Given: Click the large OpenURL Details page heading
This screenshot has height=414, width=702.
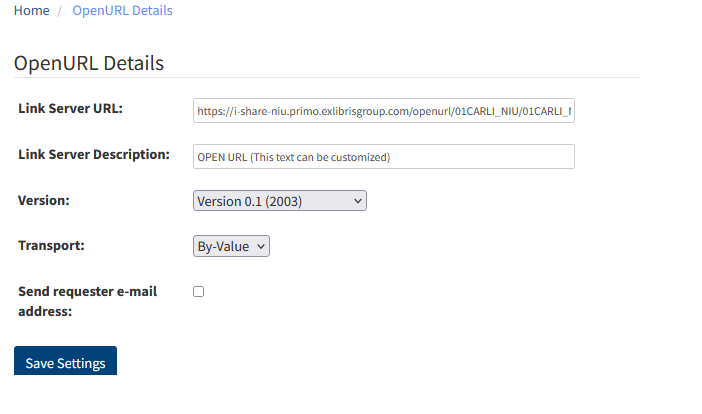Looking at the screenshot, I should point(89,63).
